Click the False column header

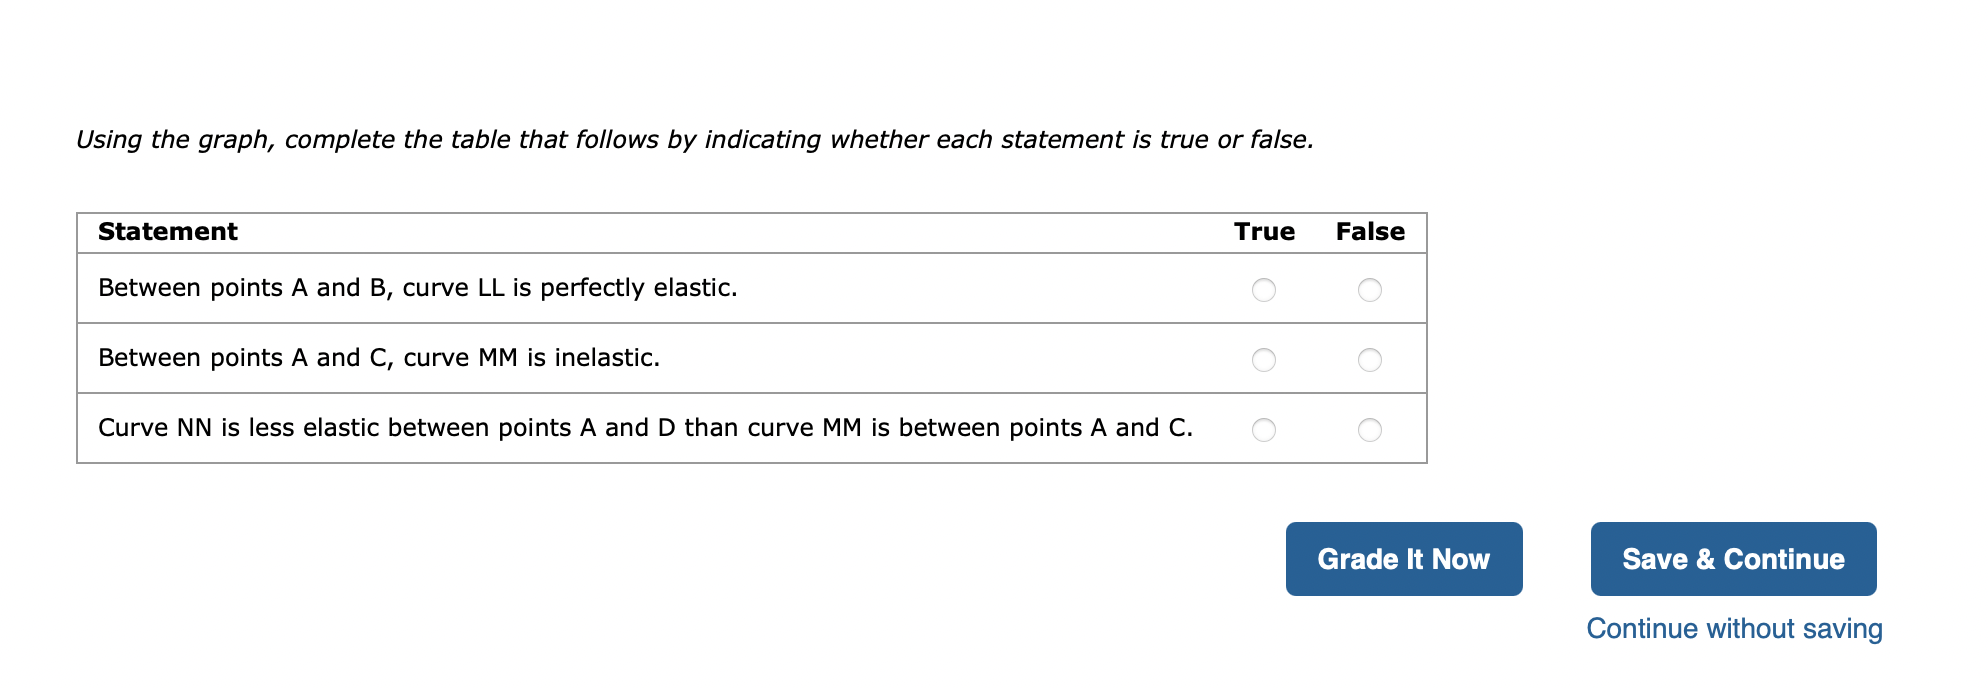pyautogui.click(x=1371, y=231)
